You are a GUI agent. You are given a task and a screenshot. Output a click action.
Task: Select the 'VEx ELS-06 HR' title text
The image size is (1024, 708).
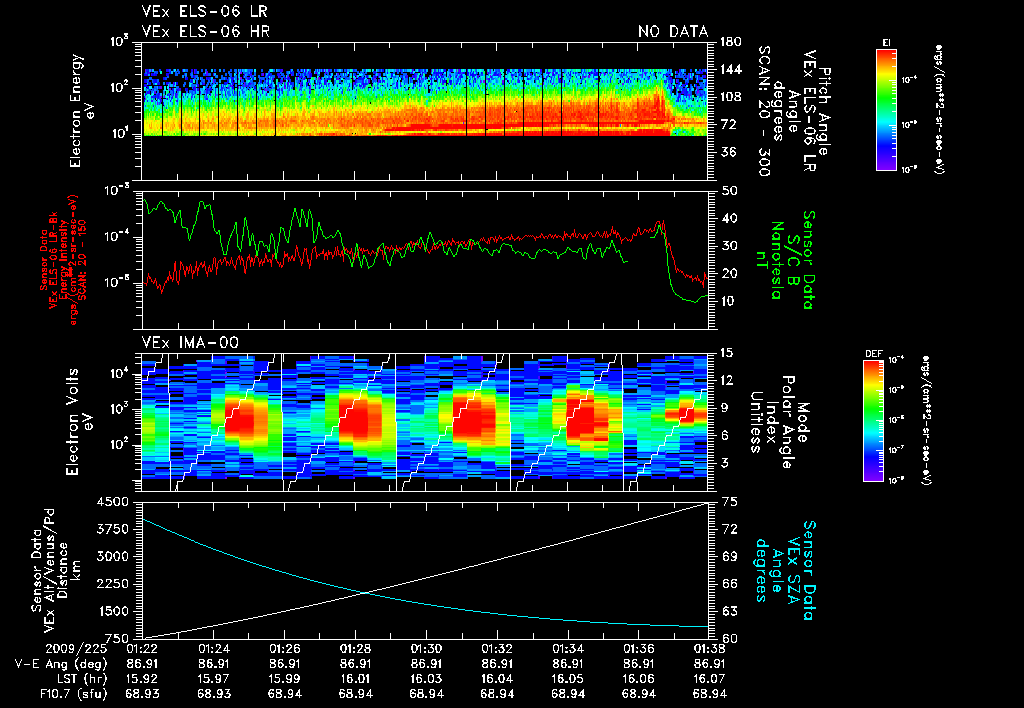(x=205, y=31)
